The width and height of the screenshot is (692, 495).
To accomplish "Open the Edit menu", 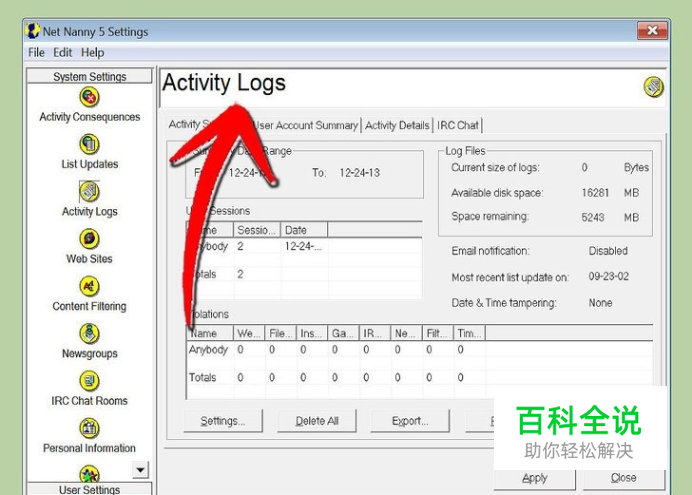I will click(x=63, y=52).
